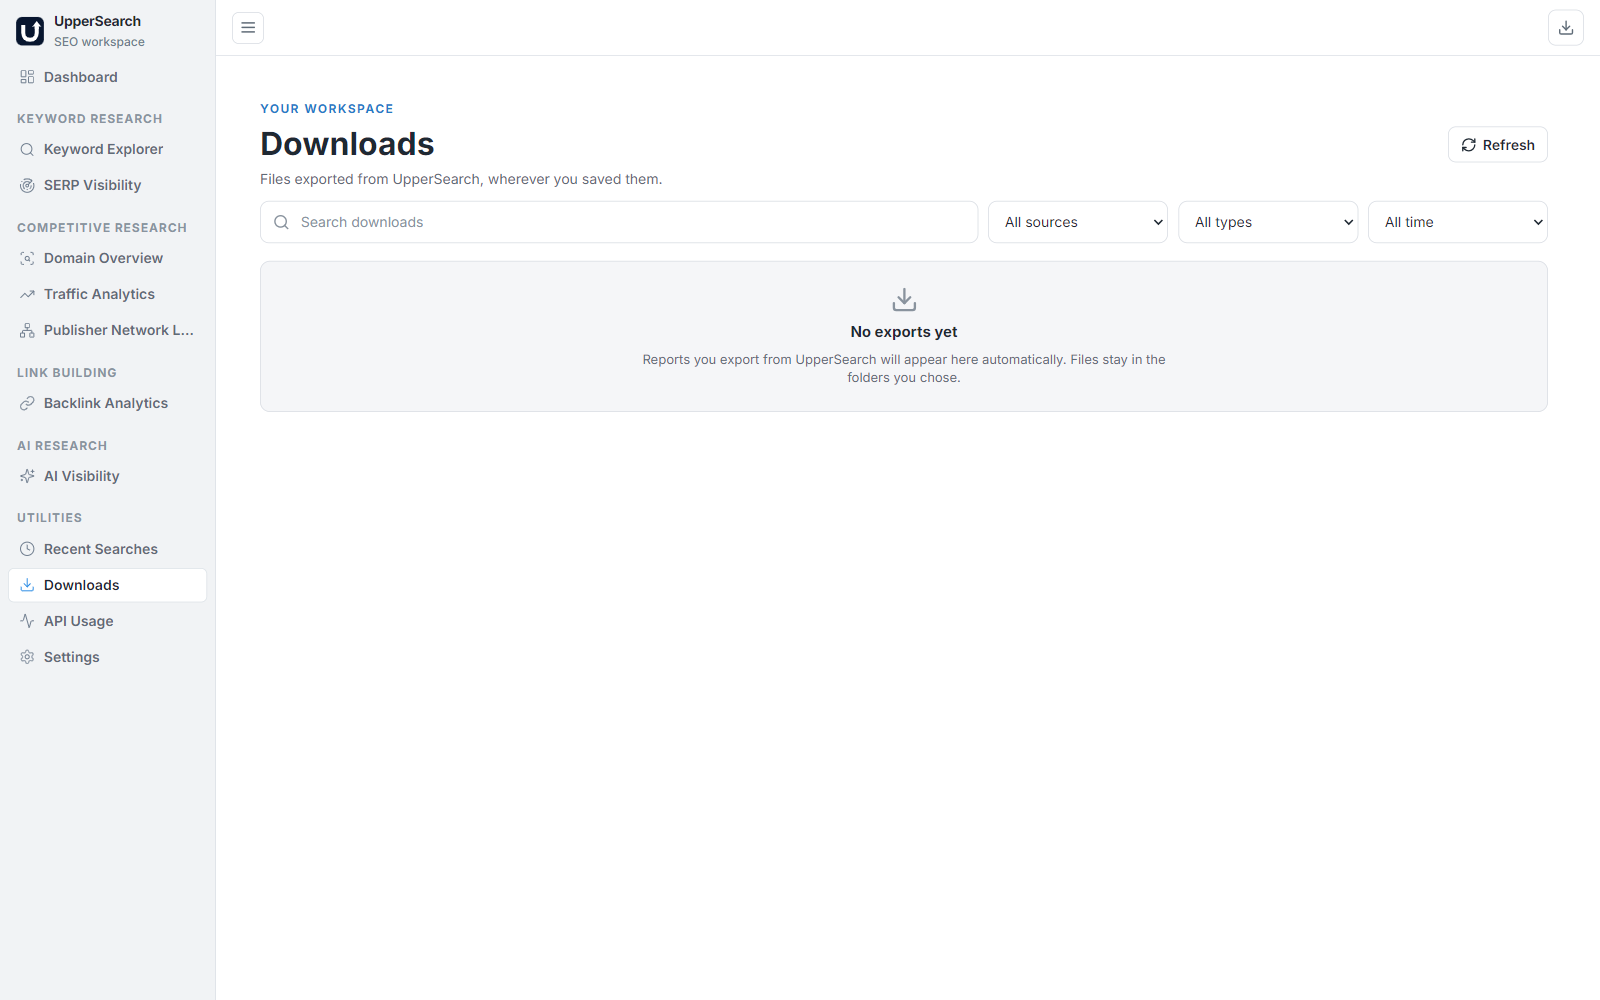Open Dashboard from the sidebar

click(108, 77)
